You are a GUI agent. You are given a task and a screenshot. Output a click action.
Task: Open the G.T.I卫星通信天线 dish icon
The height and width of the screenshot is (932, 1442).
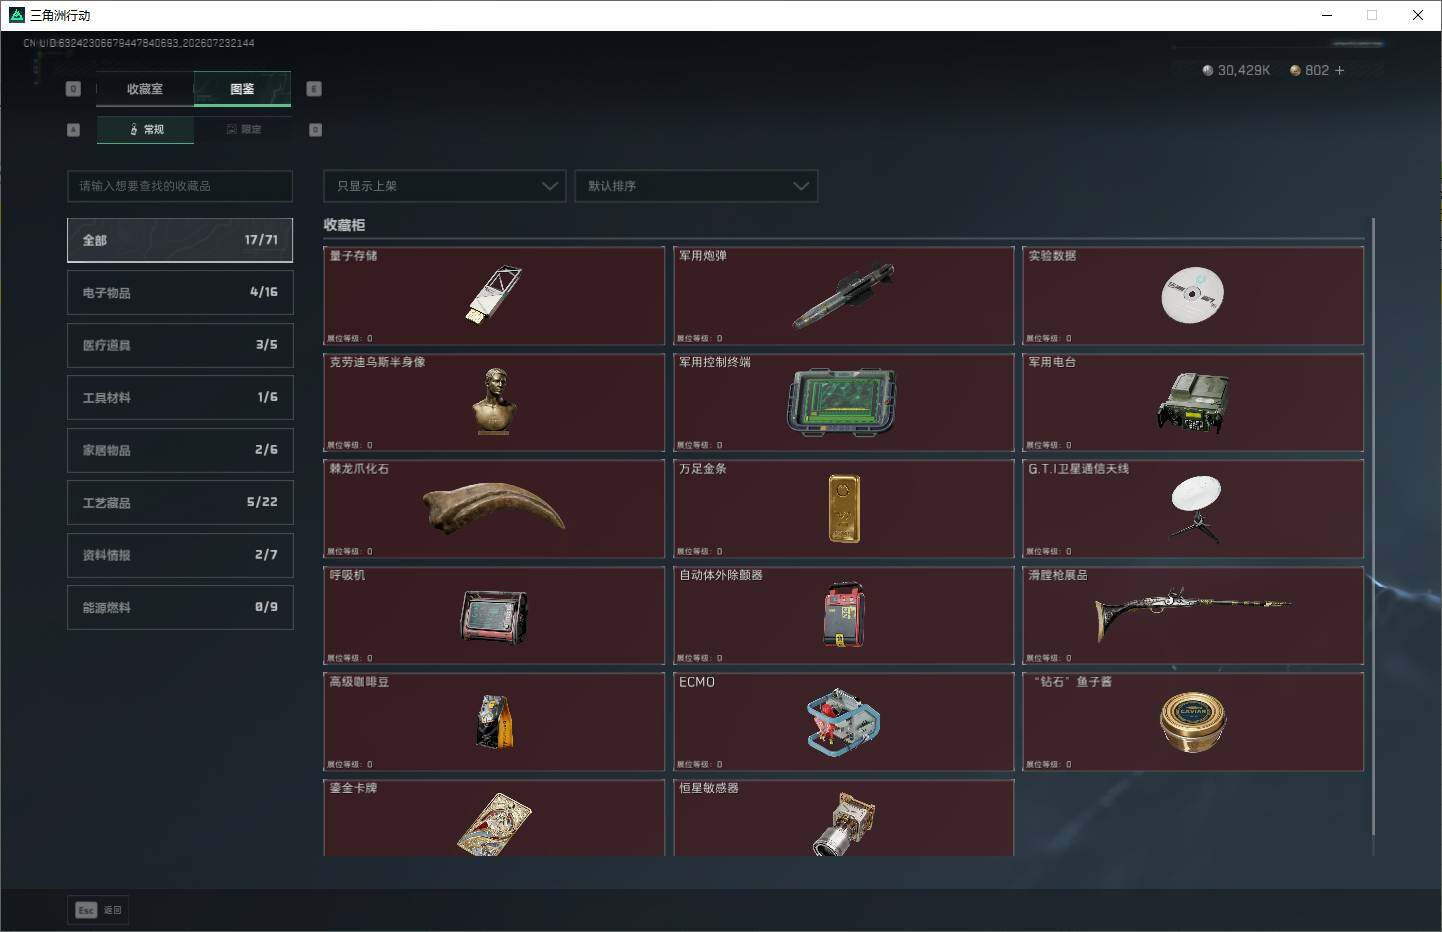(x=1194, y=509)
